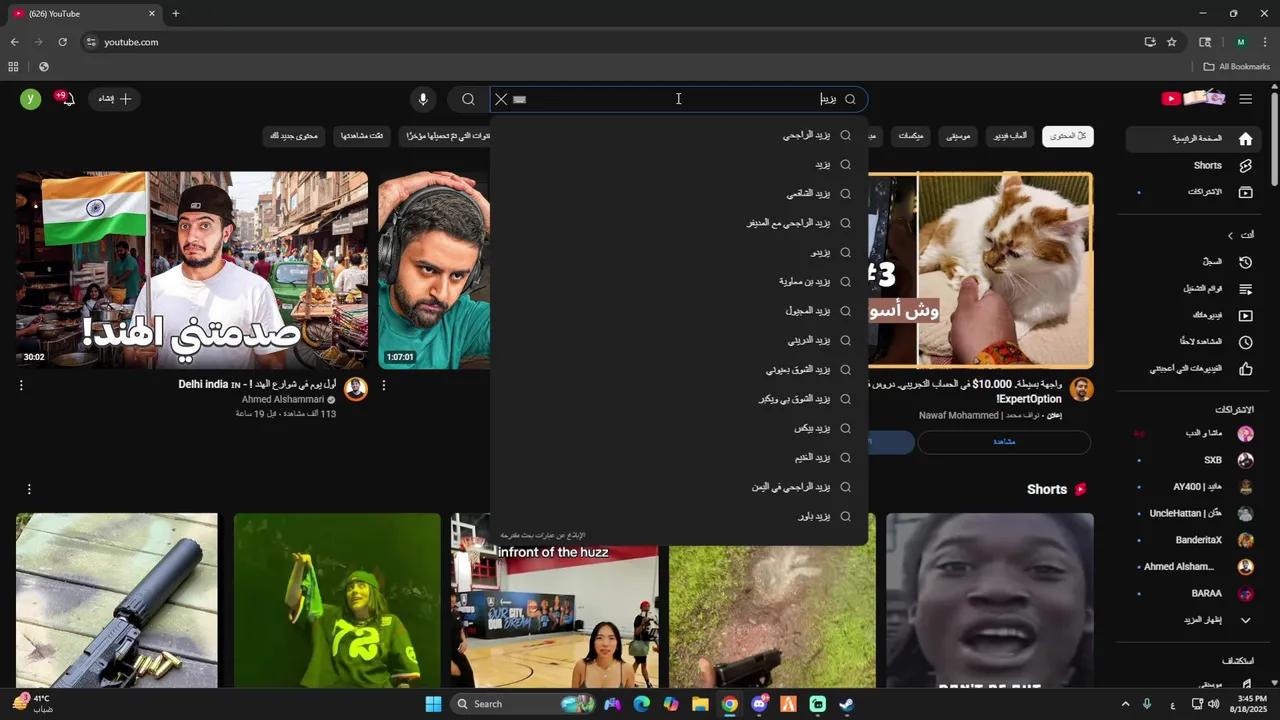The height and width of the screenshot is (720, 1280).
Task: Open the All Bookmarks folder
Action: point(1237,67)
